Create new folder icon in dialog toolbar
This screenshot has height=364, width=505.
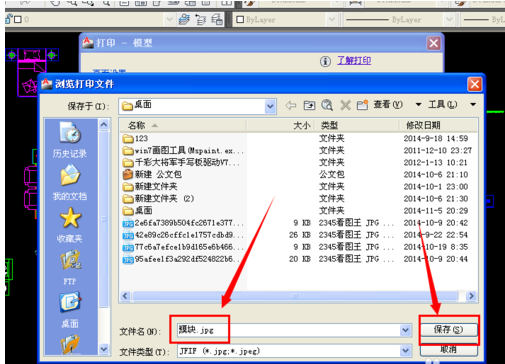pos(362,105)
